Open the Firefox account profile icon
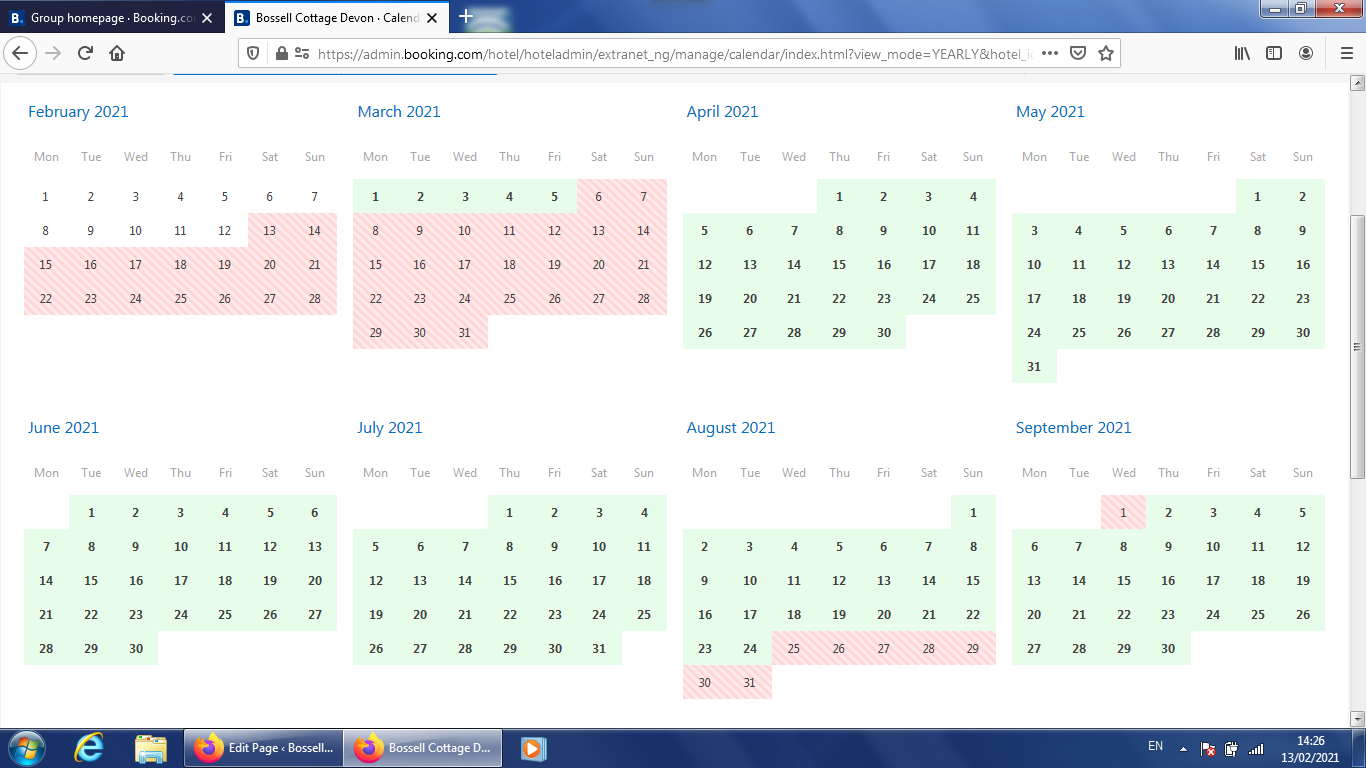Viewport: 1366px width, 768px height. pos(1306,53)
